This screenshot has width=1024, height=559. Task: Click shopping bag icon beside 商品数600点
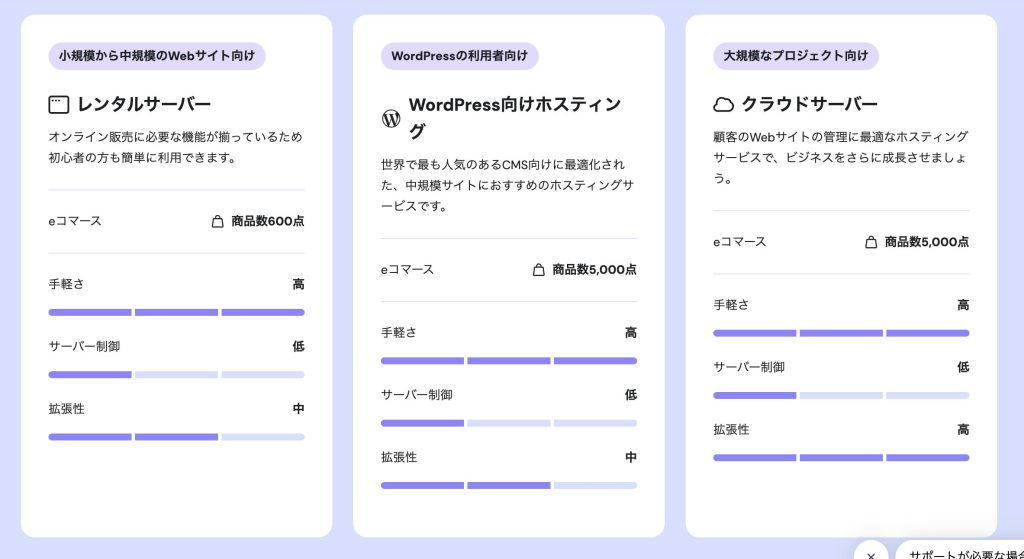point(217,221)
